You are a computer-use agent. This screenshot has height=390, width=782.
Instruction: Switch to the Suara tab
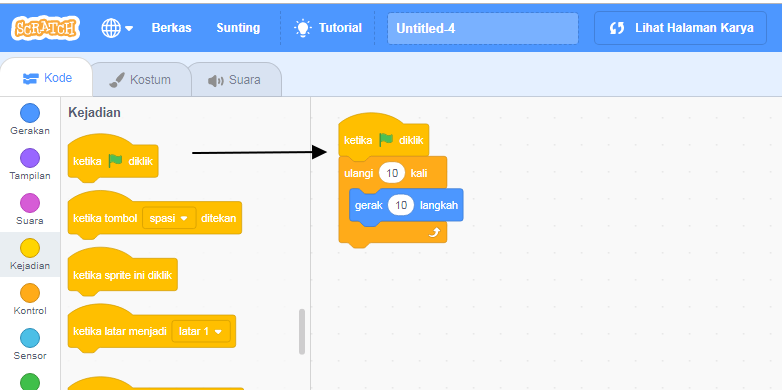point(234,80)
